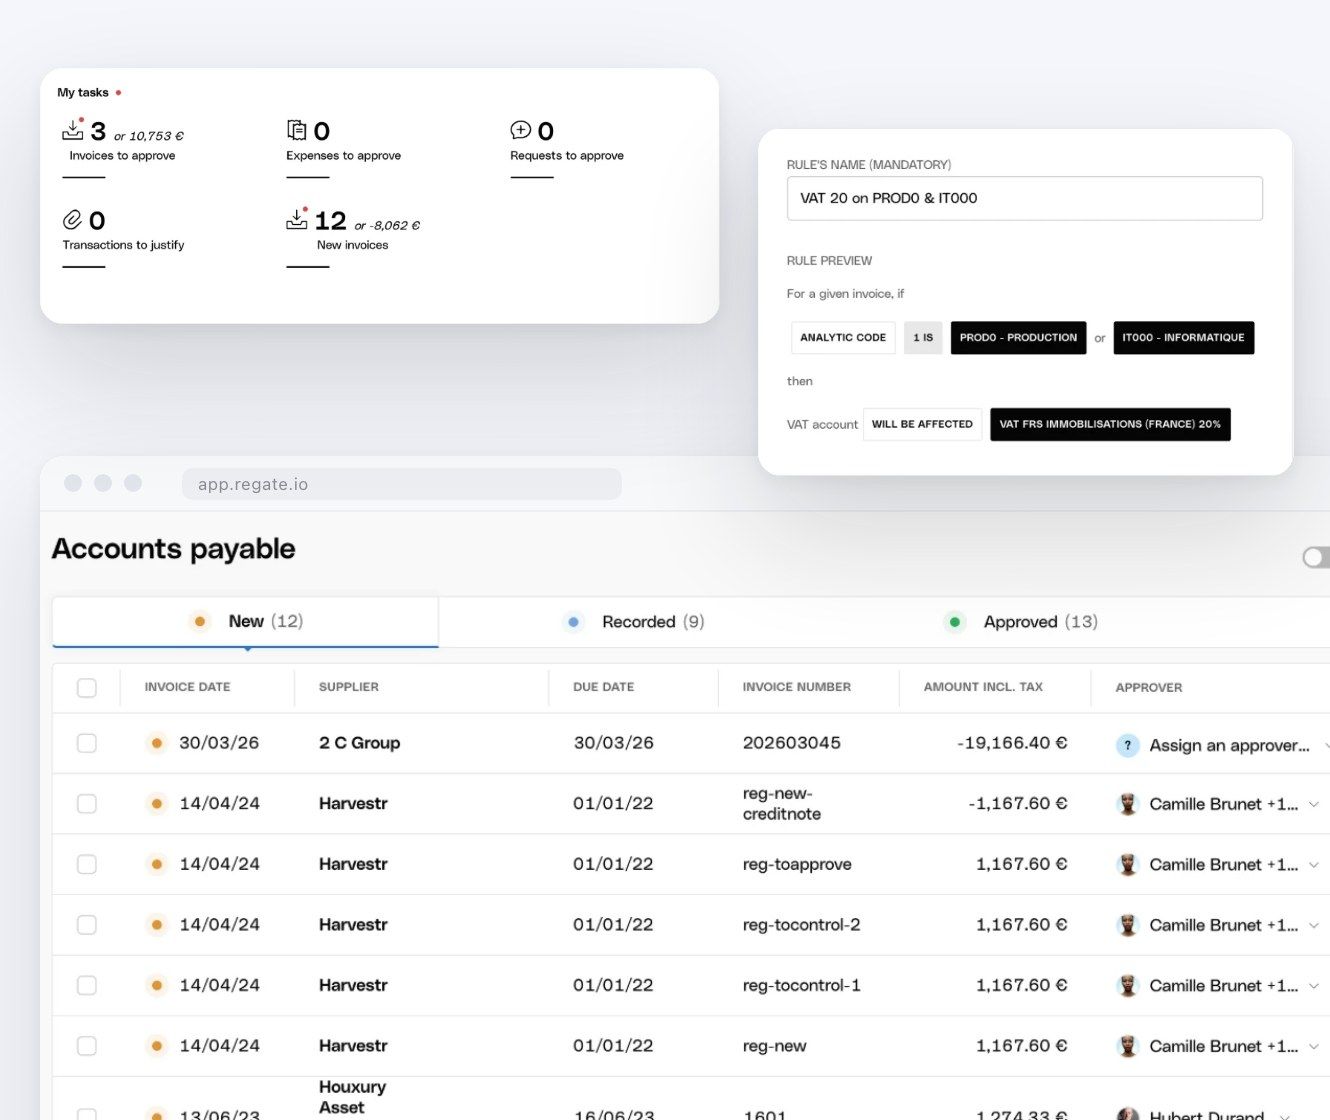Click the blue dot on the Recorded tab
This screenshot has height=1120, width=1330.
tap(573, 622)
